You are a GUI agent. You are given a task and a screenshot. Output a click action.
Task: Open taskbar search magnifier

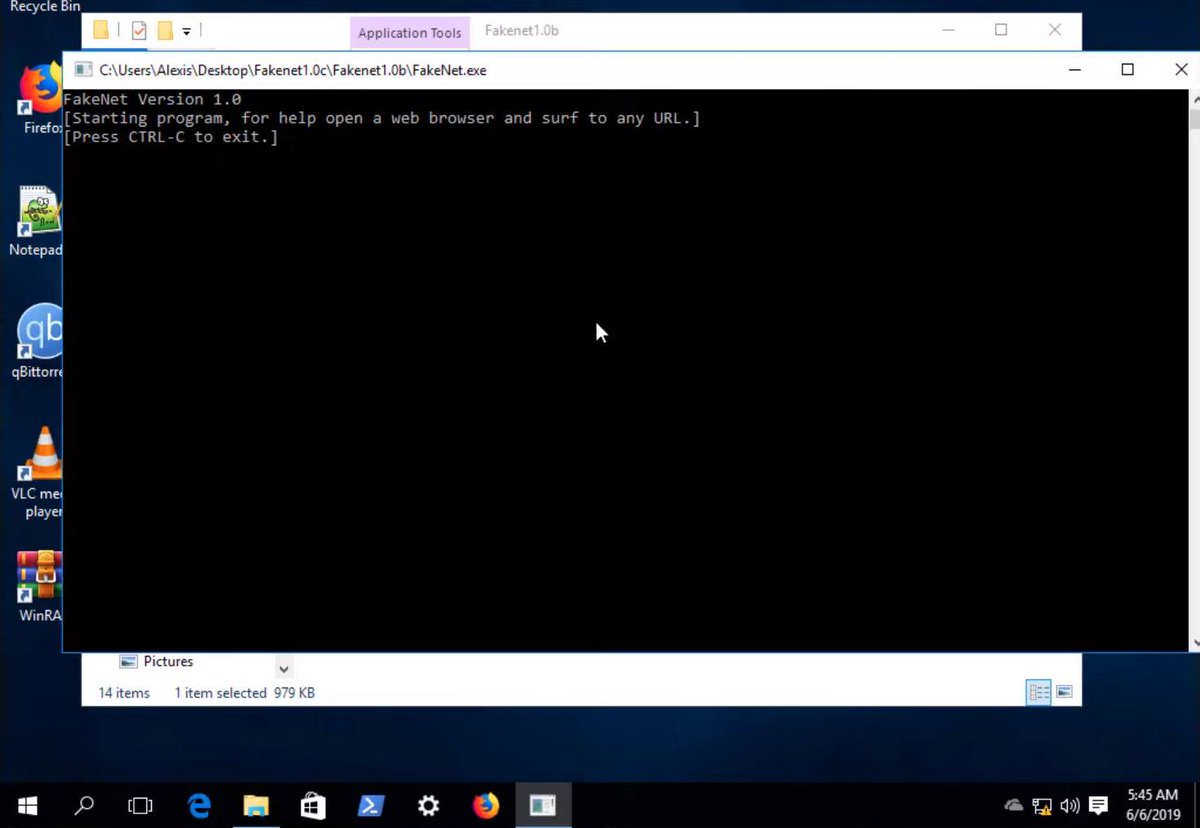(85, 805)
